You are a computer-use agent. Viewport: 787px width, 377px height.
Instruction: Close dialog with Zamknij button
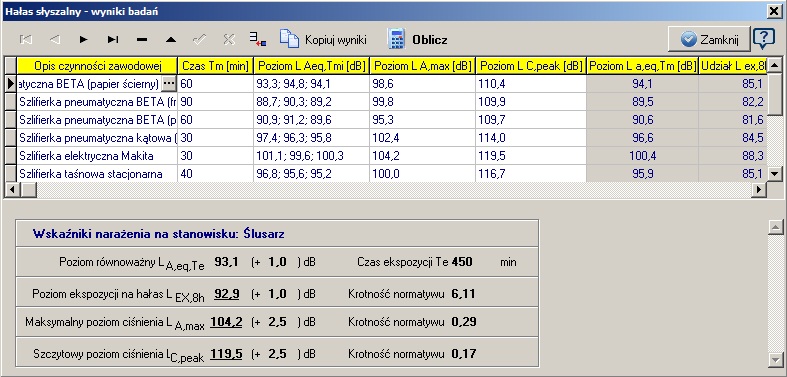click(709, 40)
